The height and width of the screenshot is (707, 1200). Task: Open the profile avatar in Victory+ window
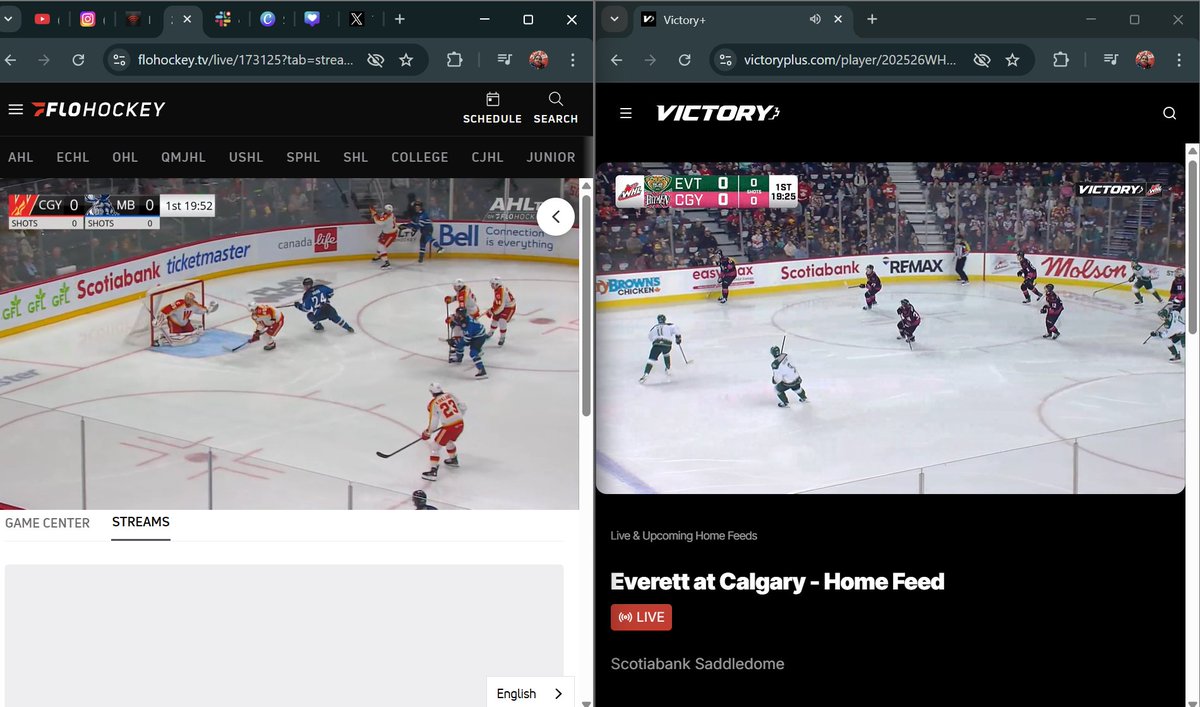tap(1145, 60)
